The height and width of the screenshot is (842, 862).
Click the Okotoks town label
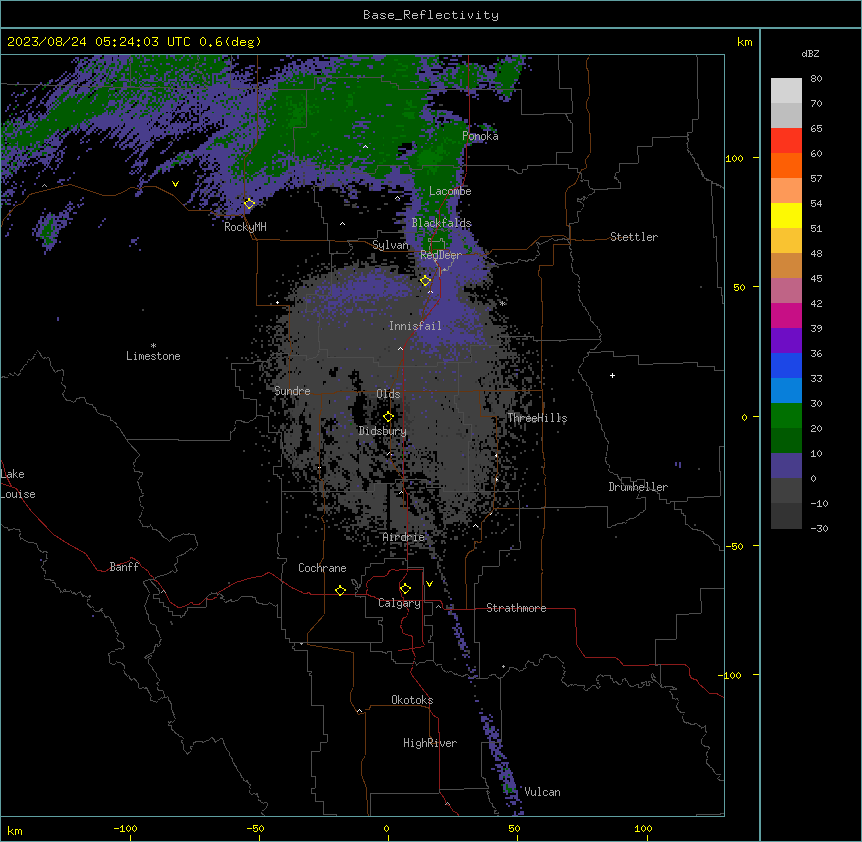[x=412, y=700]
